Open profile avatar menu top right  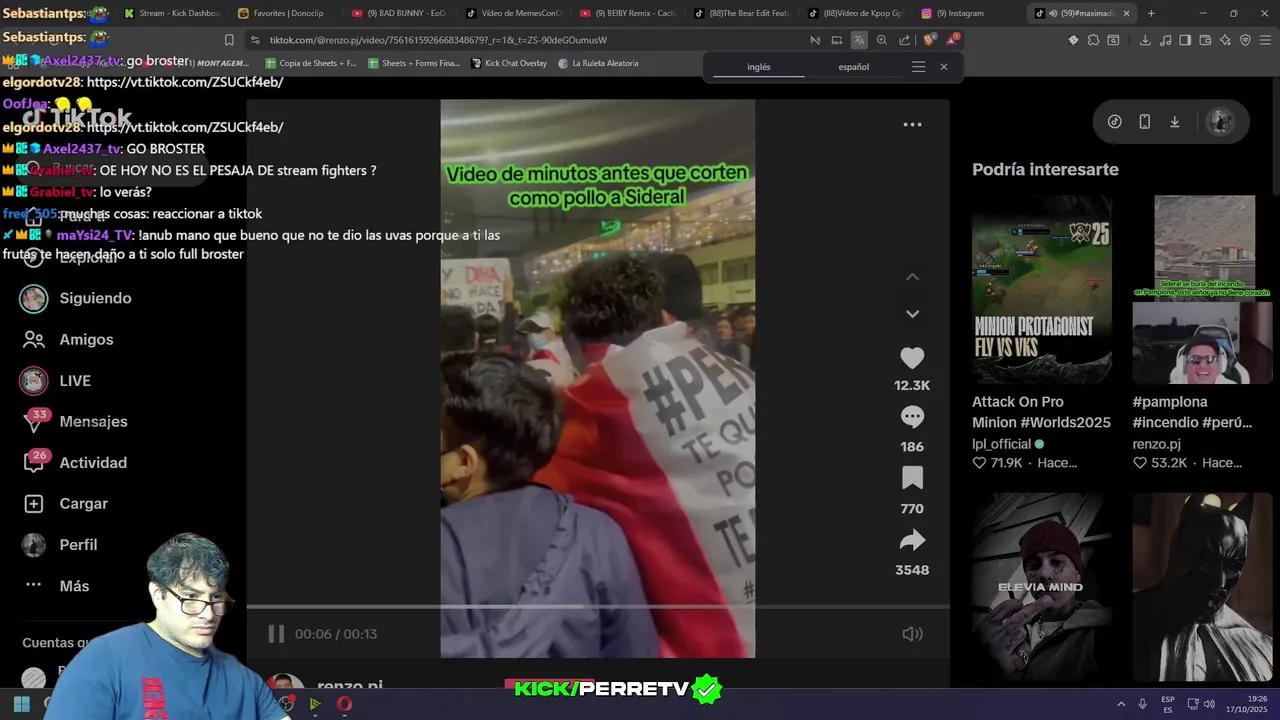pos(1220,121)
